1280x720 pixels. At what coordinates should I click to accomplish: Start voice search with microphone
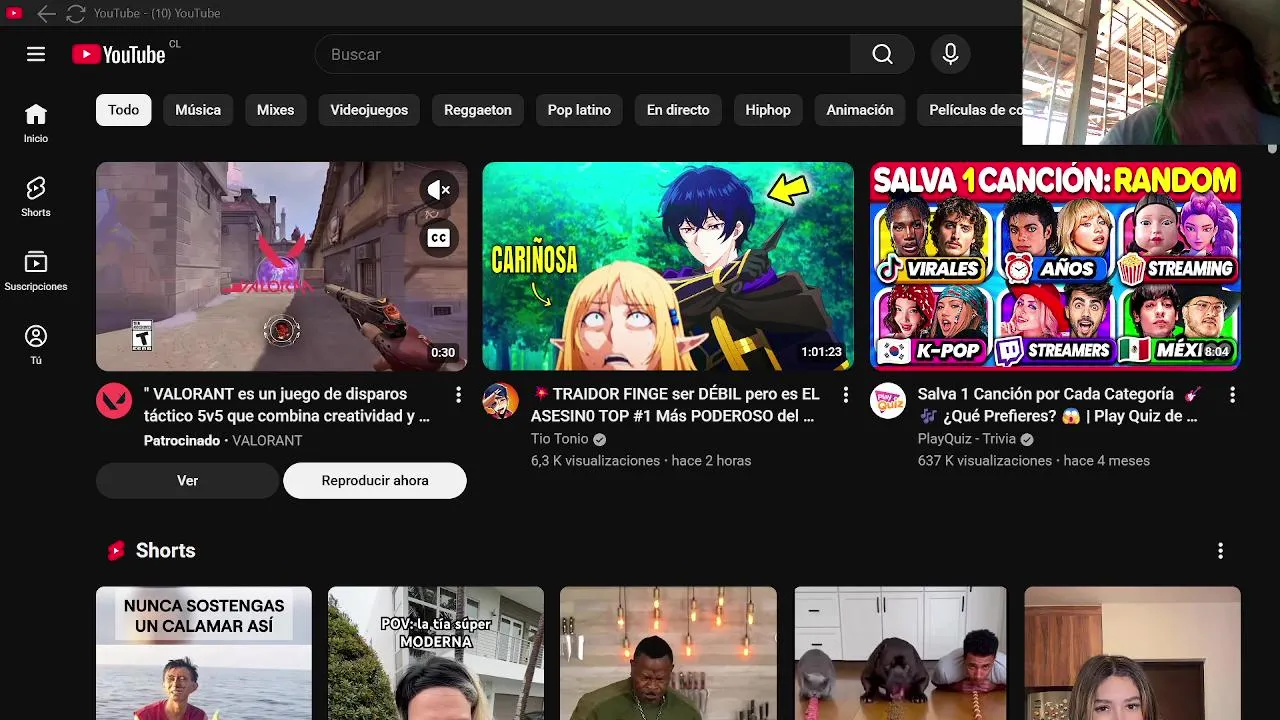(x=950, y=54)
